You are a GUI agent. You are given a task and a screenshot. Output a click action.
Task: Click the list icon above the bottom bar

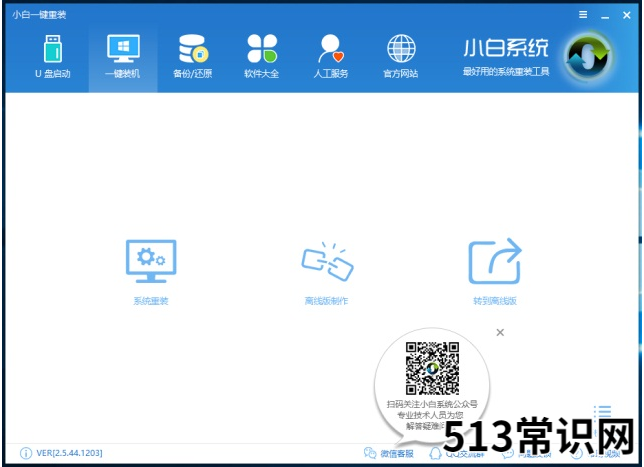pos(603,411)
